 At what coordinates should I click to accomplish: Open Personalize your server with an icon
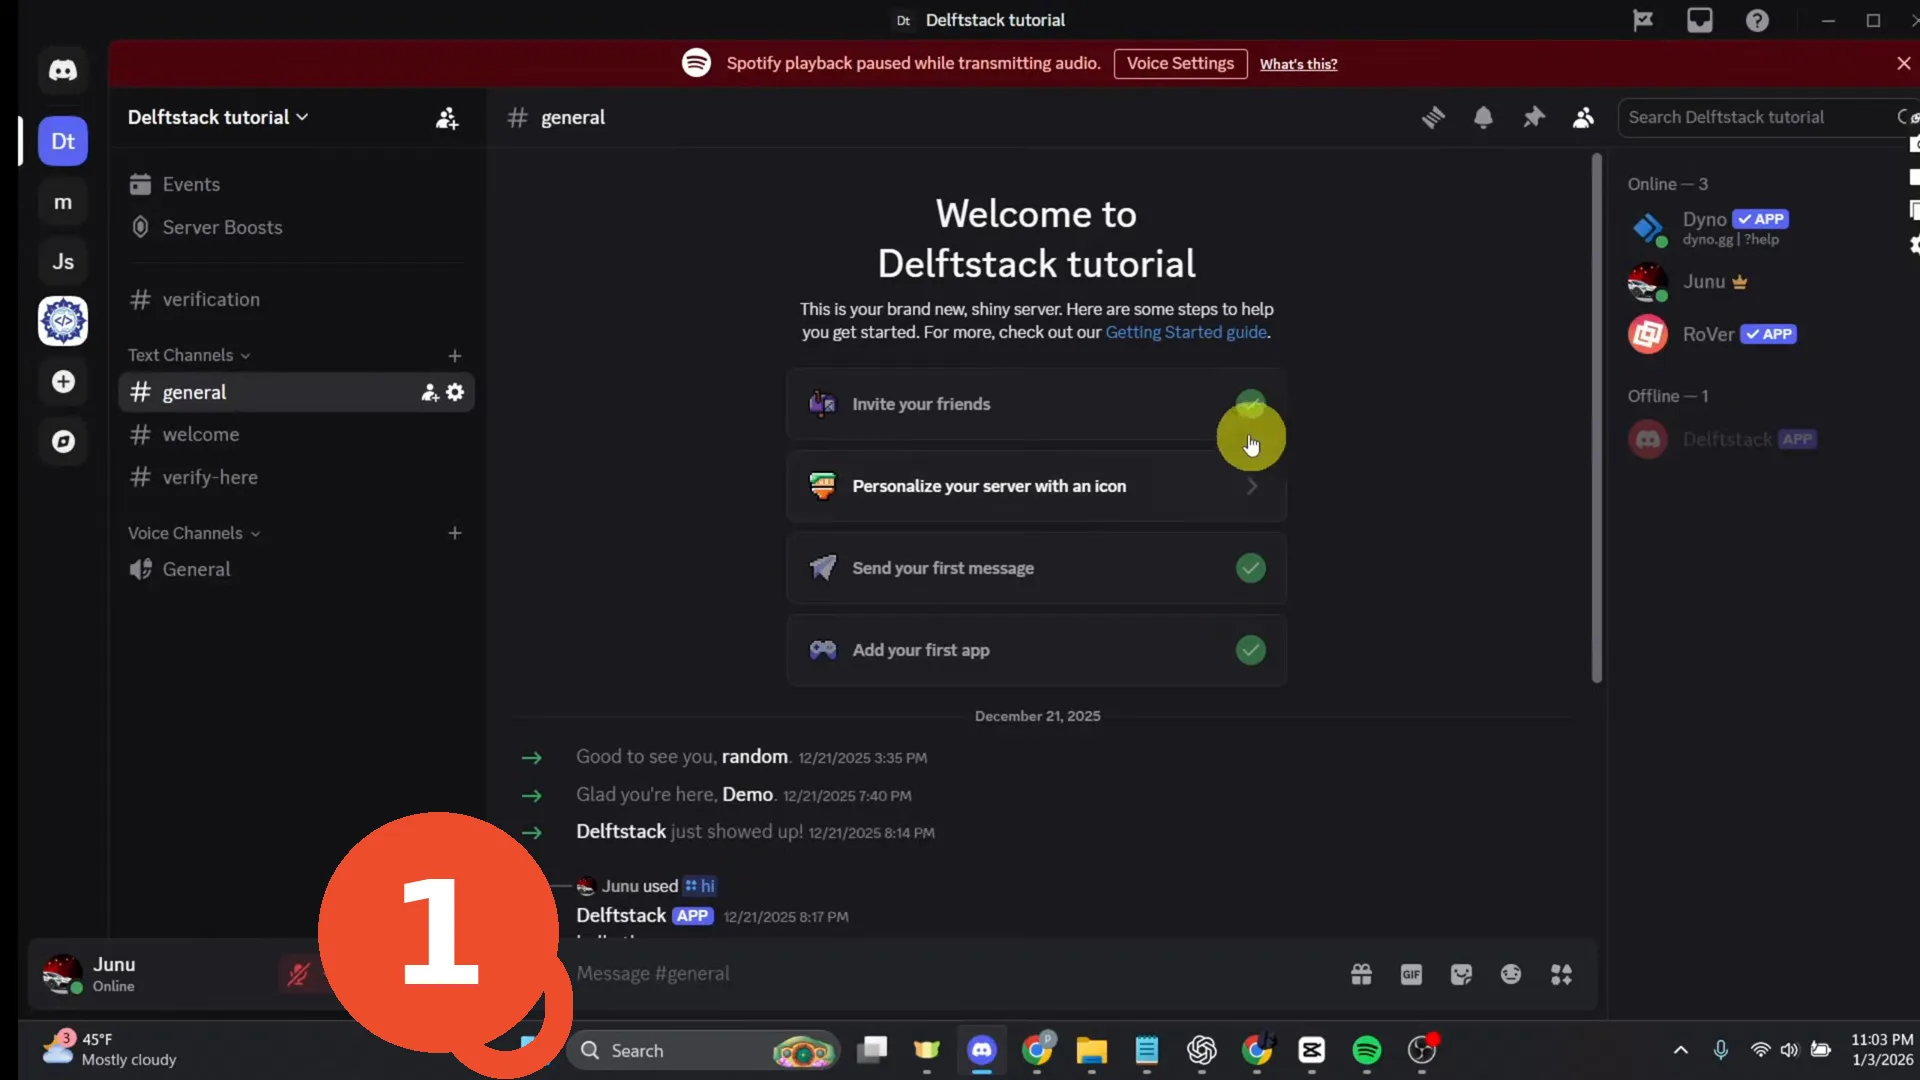tap(1036, 486)
